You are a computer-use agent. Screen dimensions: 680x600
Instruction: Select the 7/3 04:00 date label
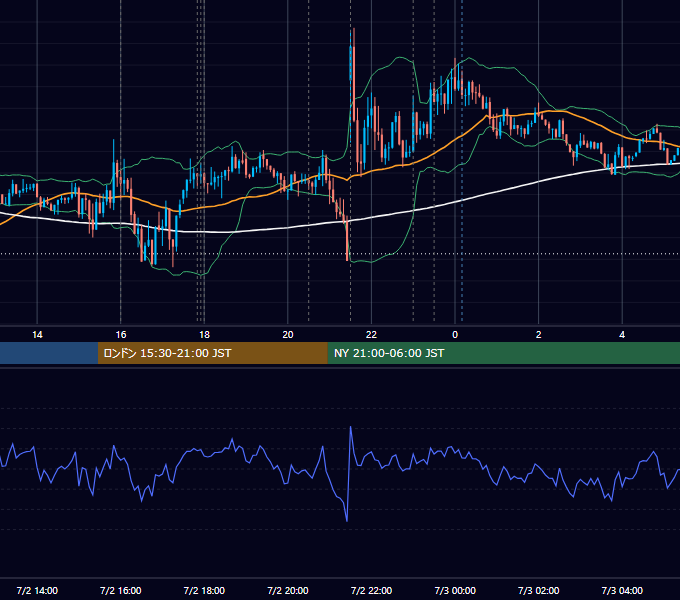(622, 590)
